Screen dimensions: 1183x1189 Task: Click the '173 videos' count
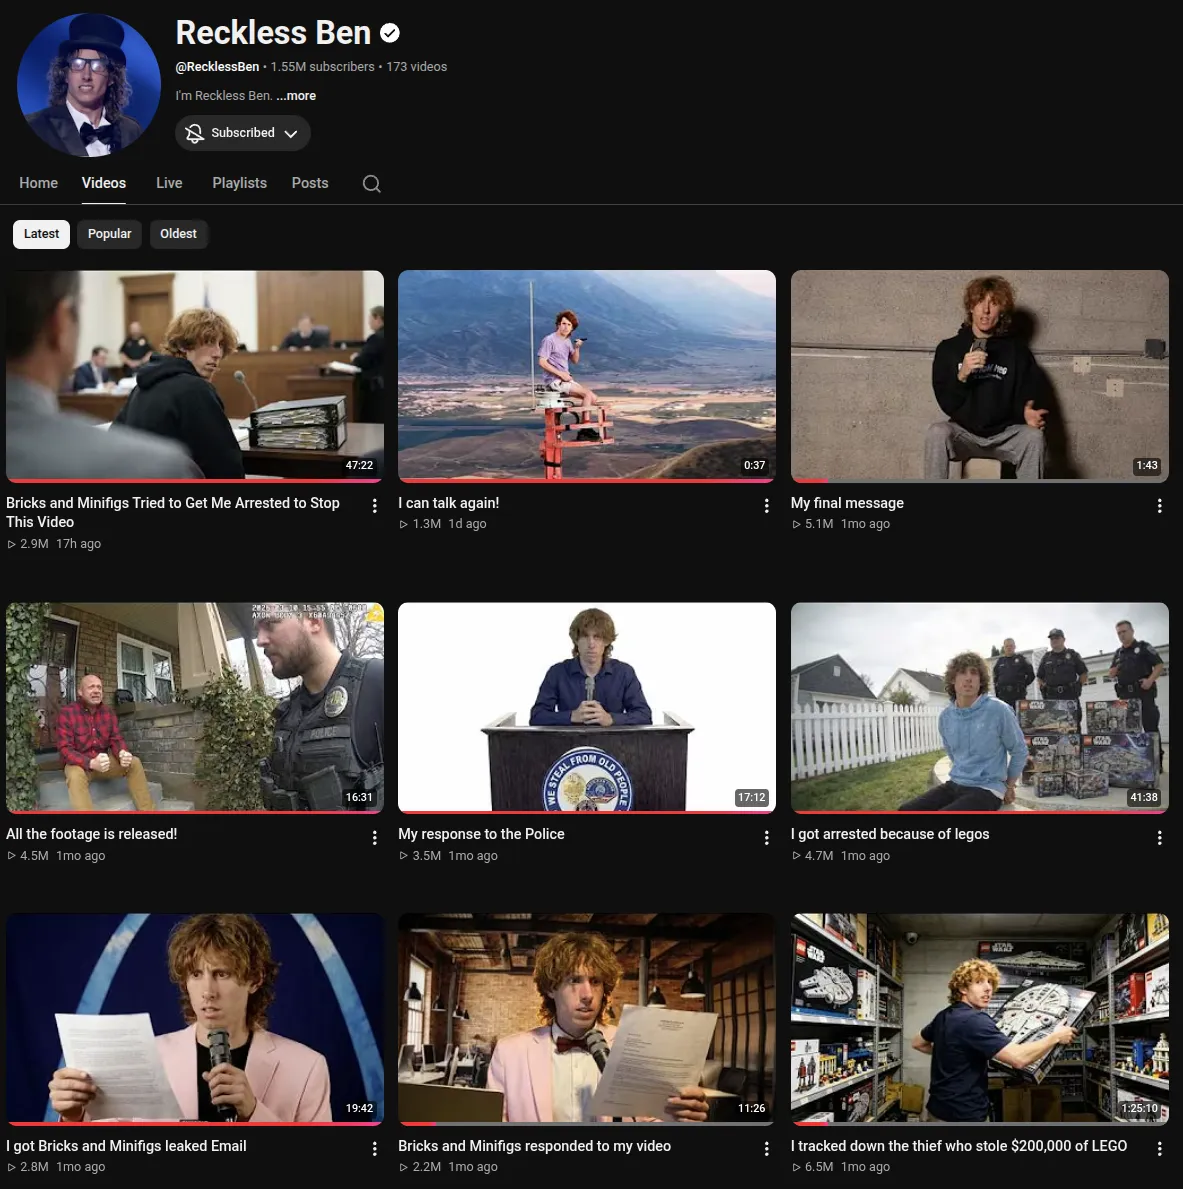tap(416, 67)
